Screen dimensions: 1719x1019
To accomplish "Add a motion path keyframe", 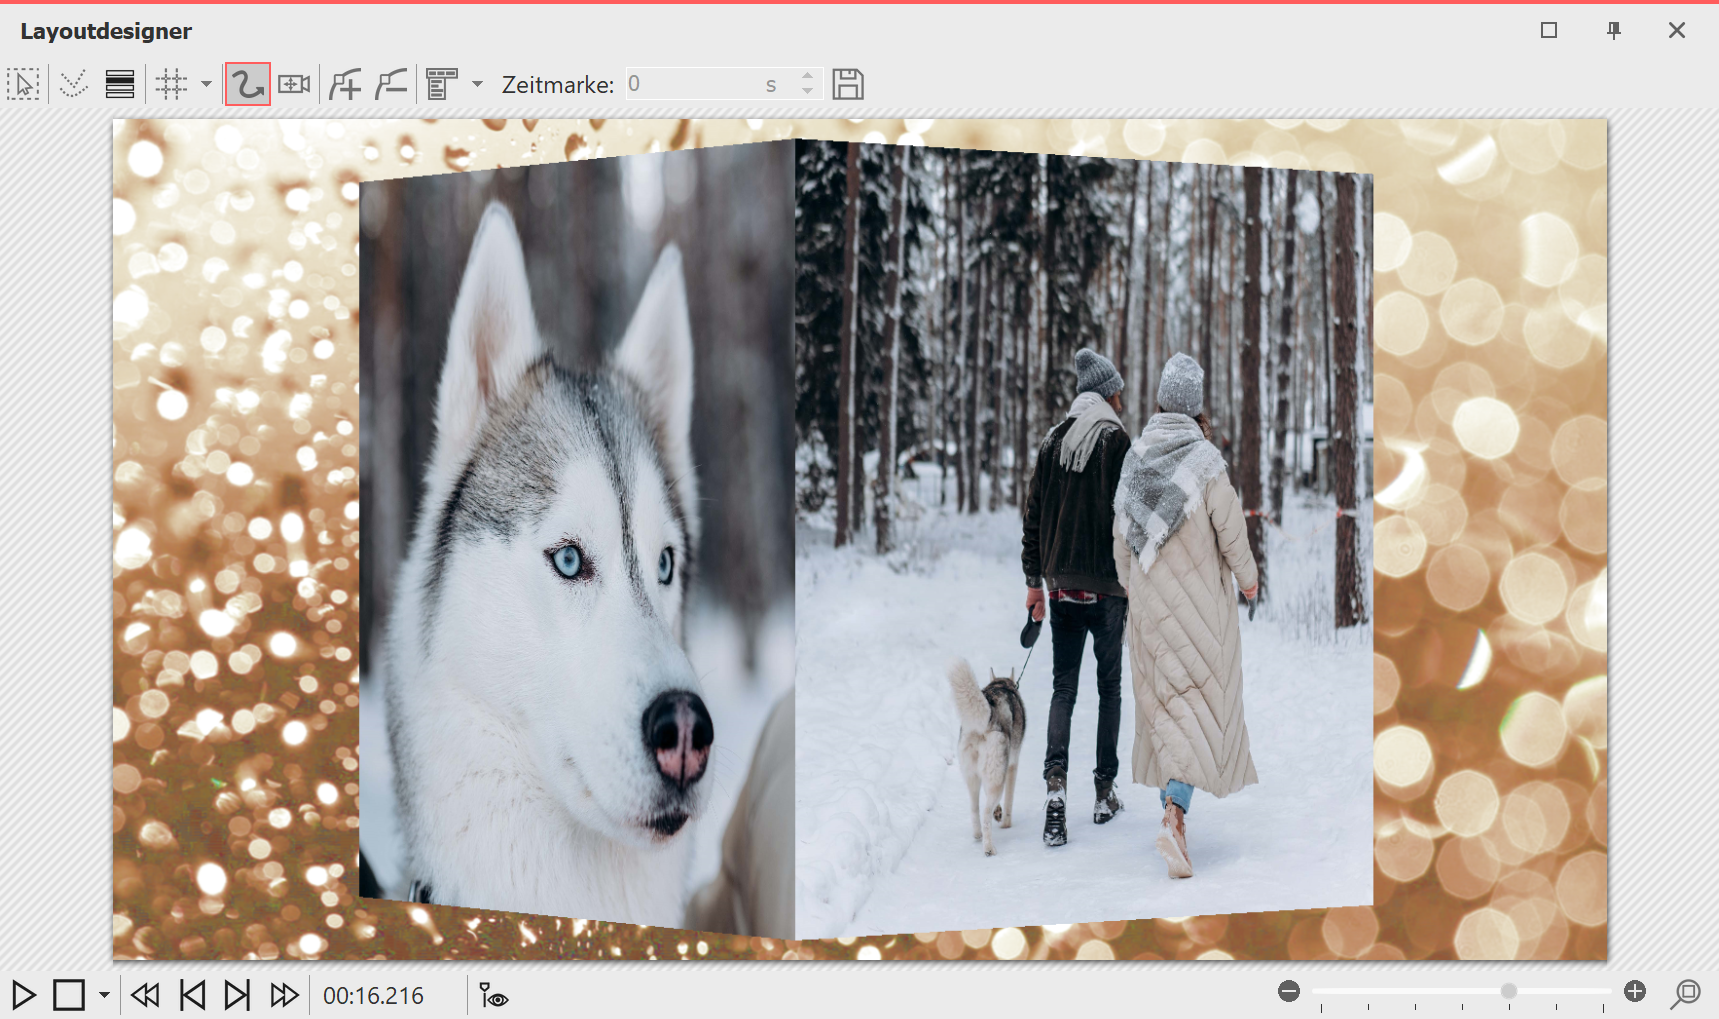I will pos(345,84).
